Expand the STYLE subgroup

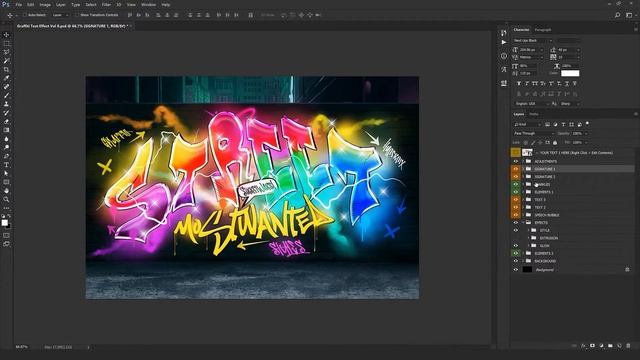(529, 230)
